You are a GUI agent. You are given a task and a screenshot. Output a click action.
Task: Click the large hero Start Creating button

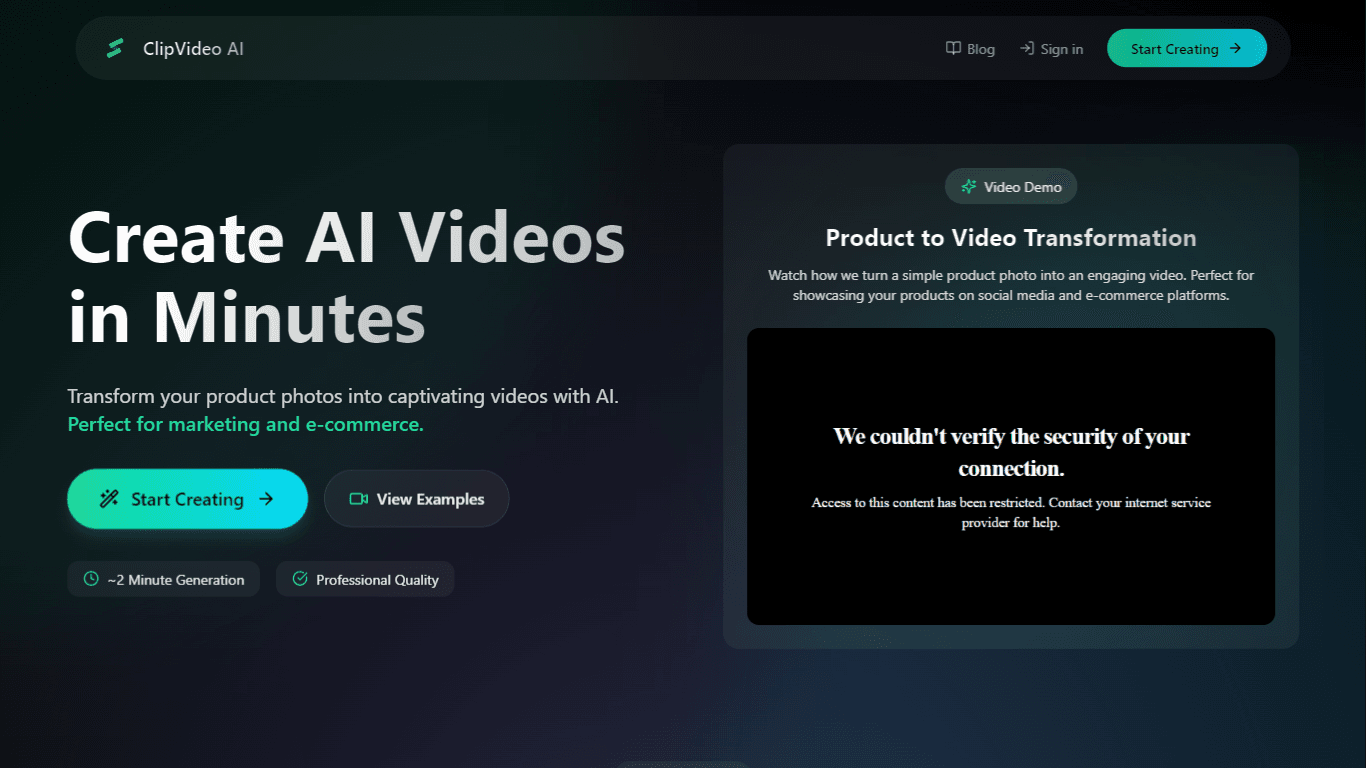(x=187, y=499)
